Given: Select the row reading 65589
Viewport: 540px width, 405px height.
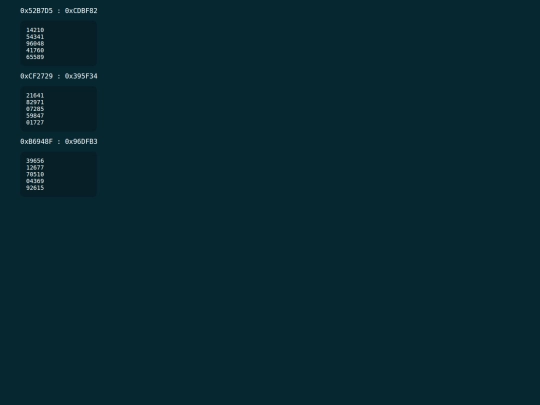Looking at the screenshot, I should (x=35, y=57).
